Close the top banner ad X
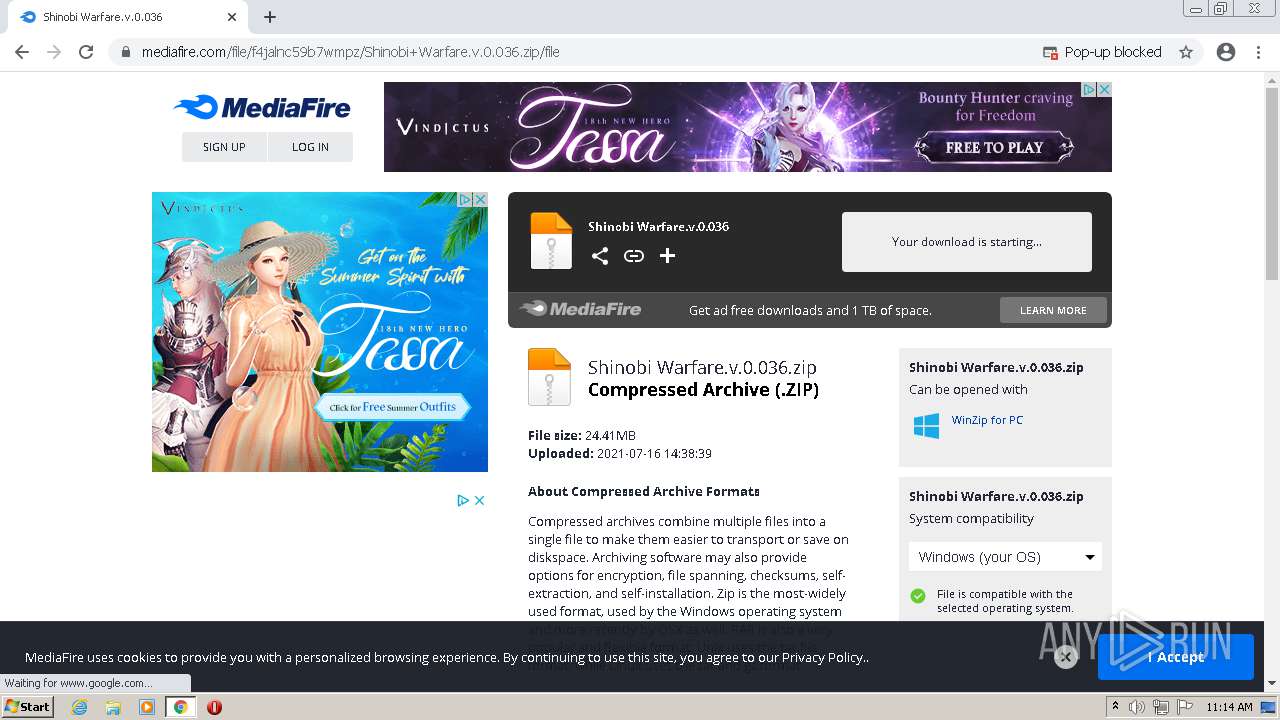 [x=1104, y=89]
